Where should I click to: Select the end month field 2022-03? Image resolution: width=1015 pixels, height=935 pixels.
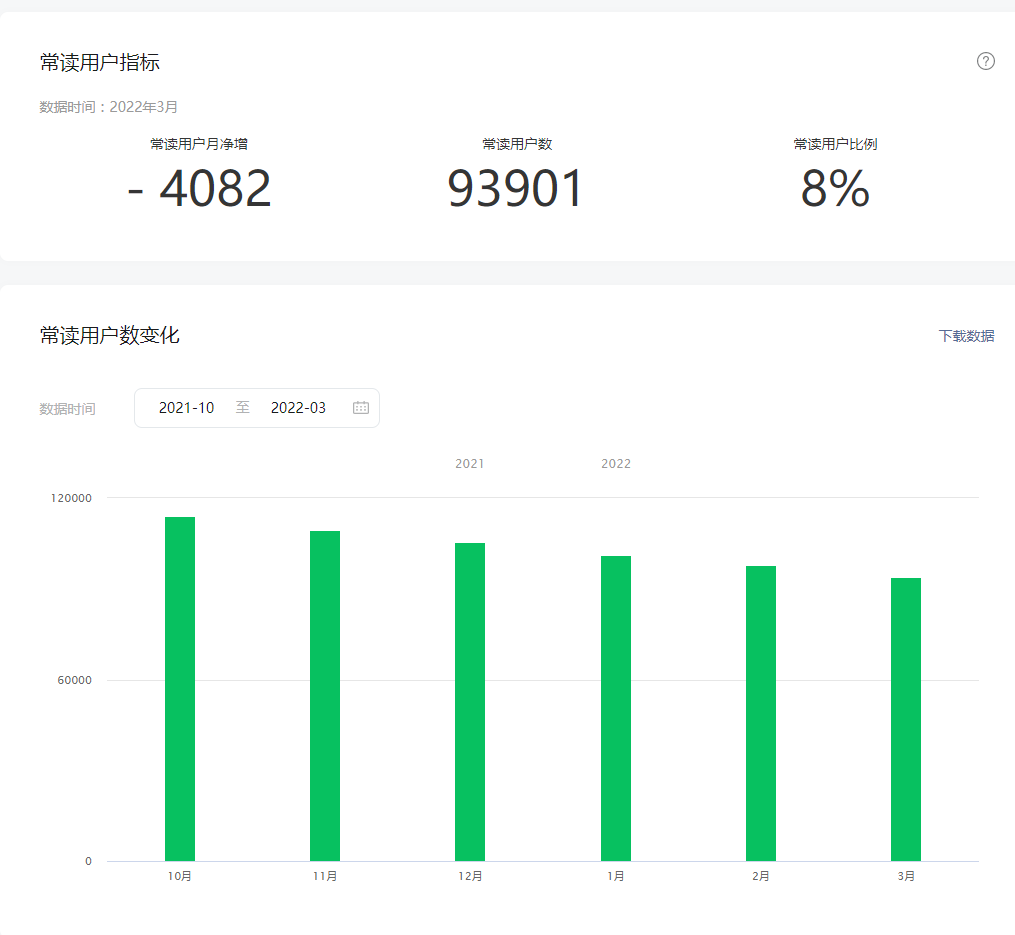tap(298, 408)
